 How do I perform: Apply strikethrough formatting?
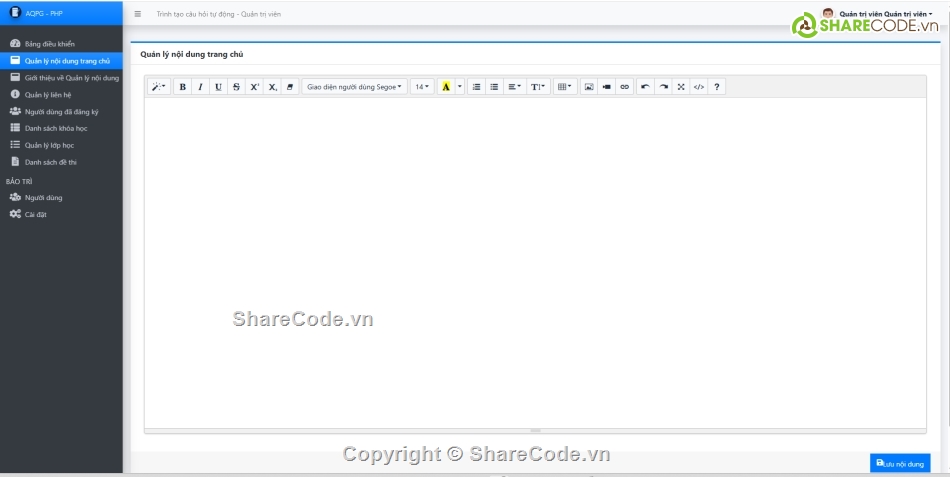tap(236, 87)
